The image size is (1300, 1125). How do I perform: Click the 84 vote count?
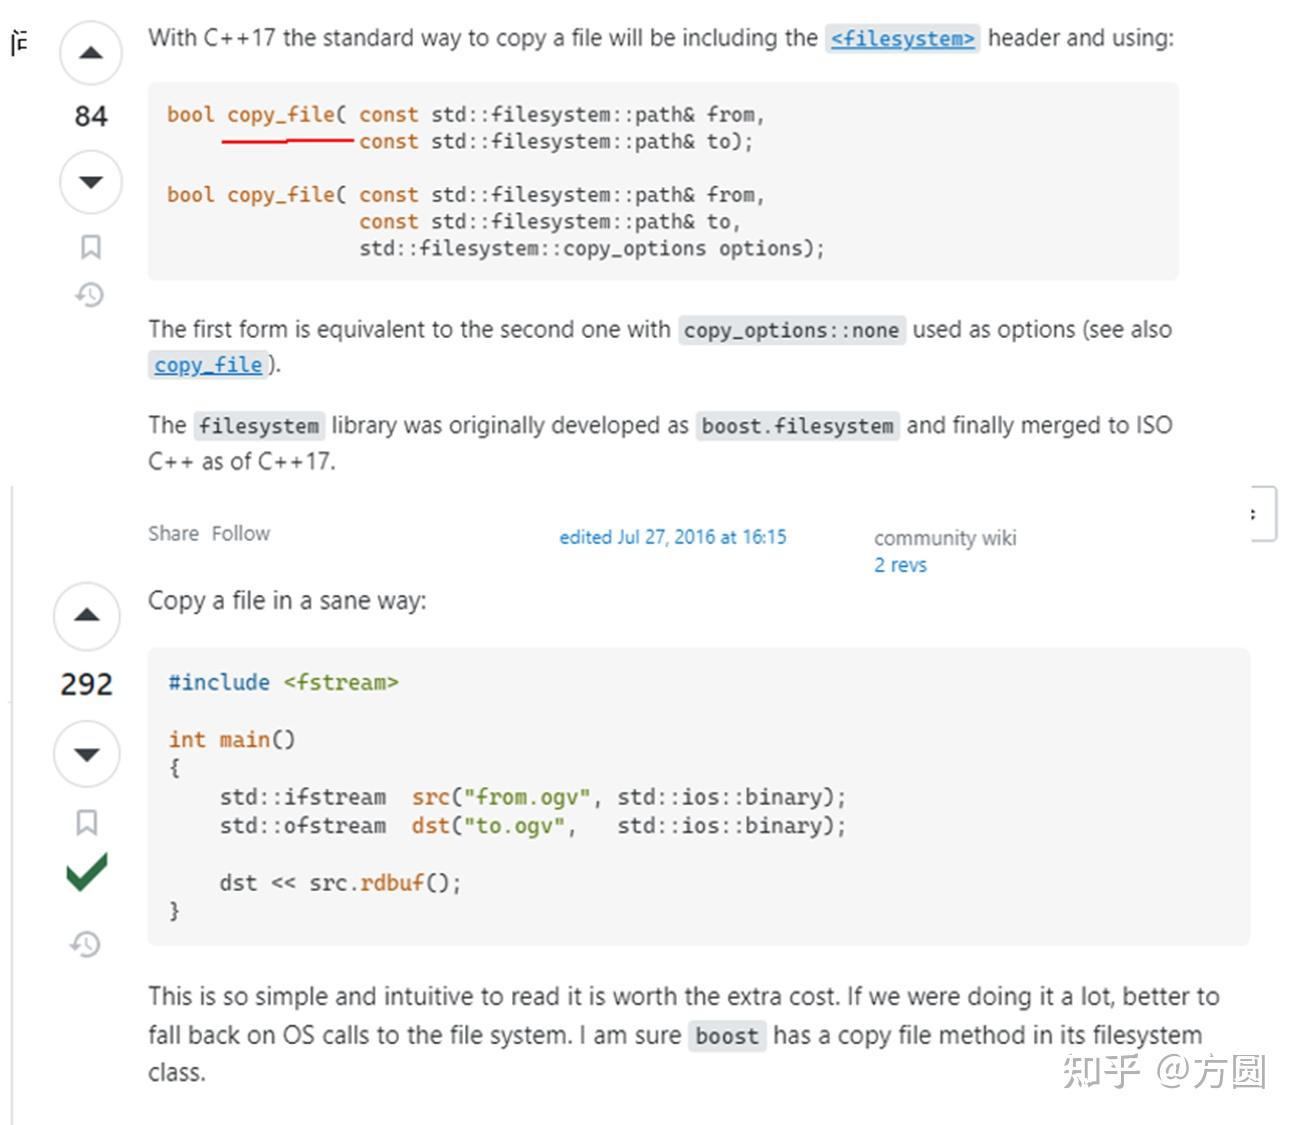[91, 116]
